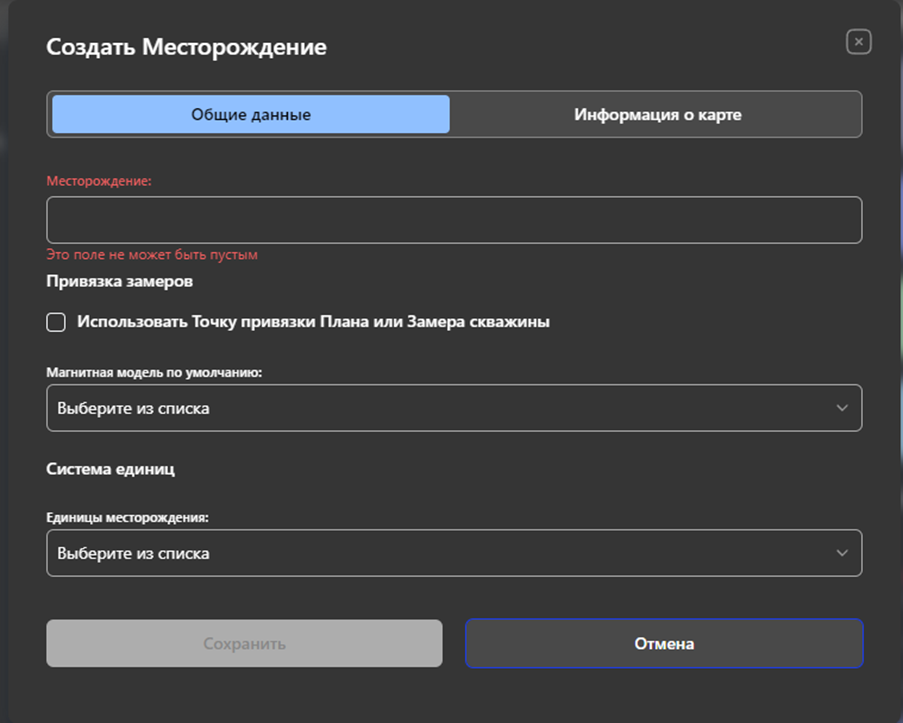
Task: Switch to the Общие данные tab
Action: point(251,114)
